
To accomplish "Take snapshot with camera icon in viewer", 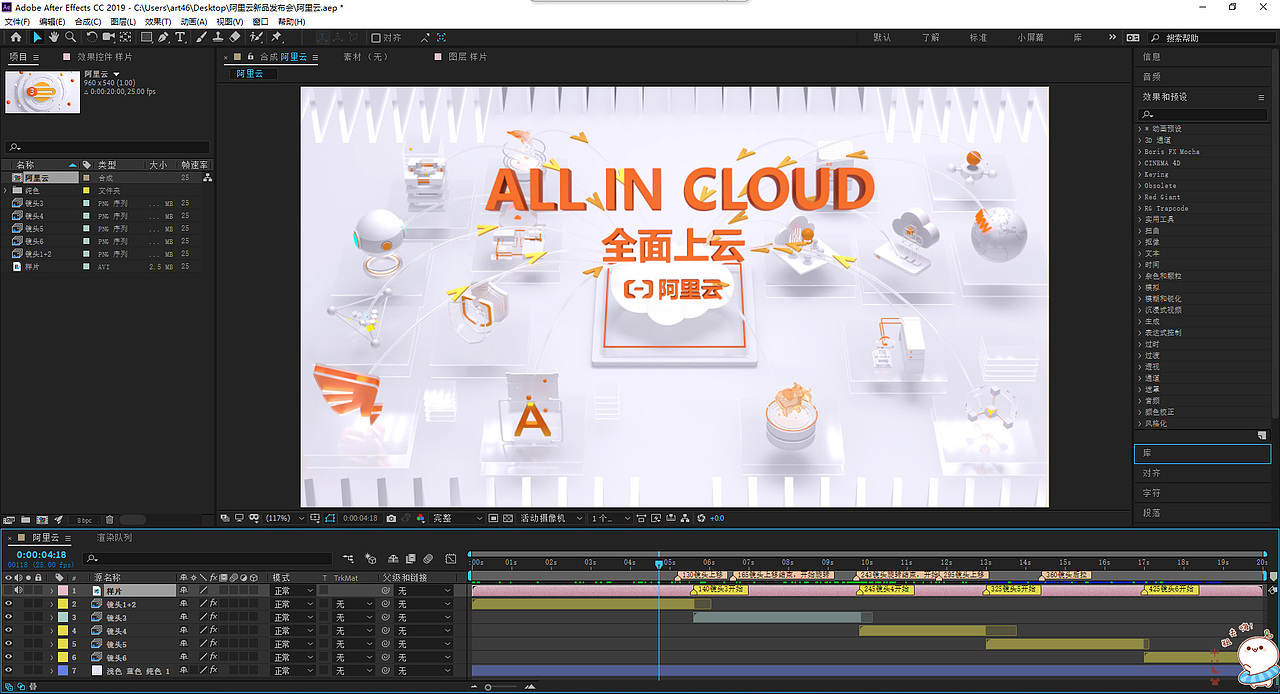I will (391, 518).
